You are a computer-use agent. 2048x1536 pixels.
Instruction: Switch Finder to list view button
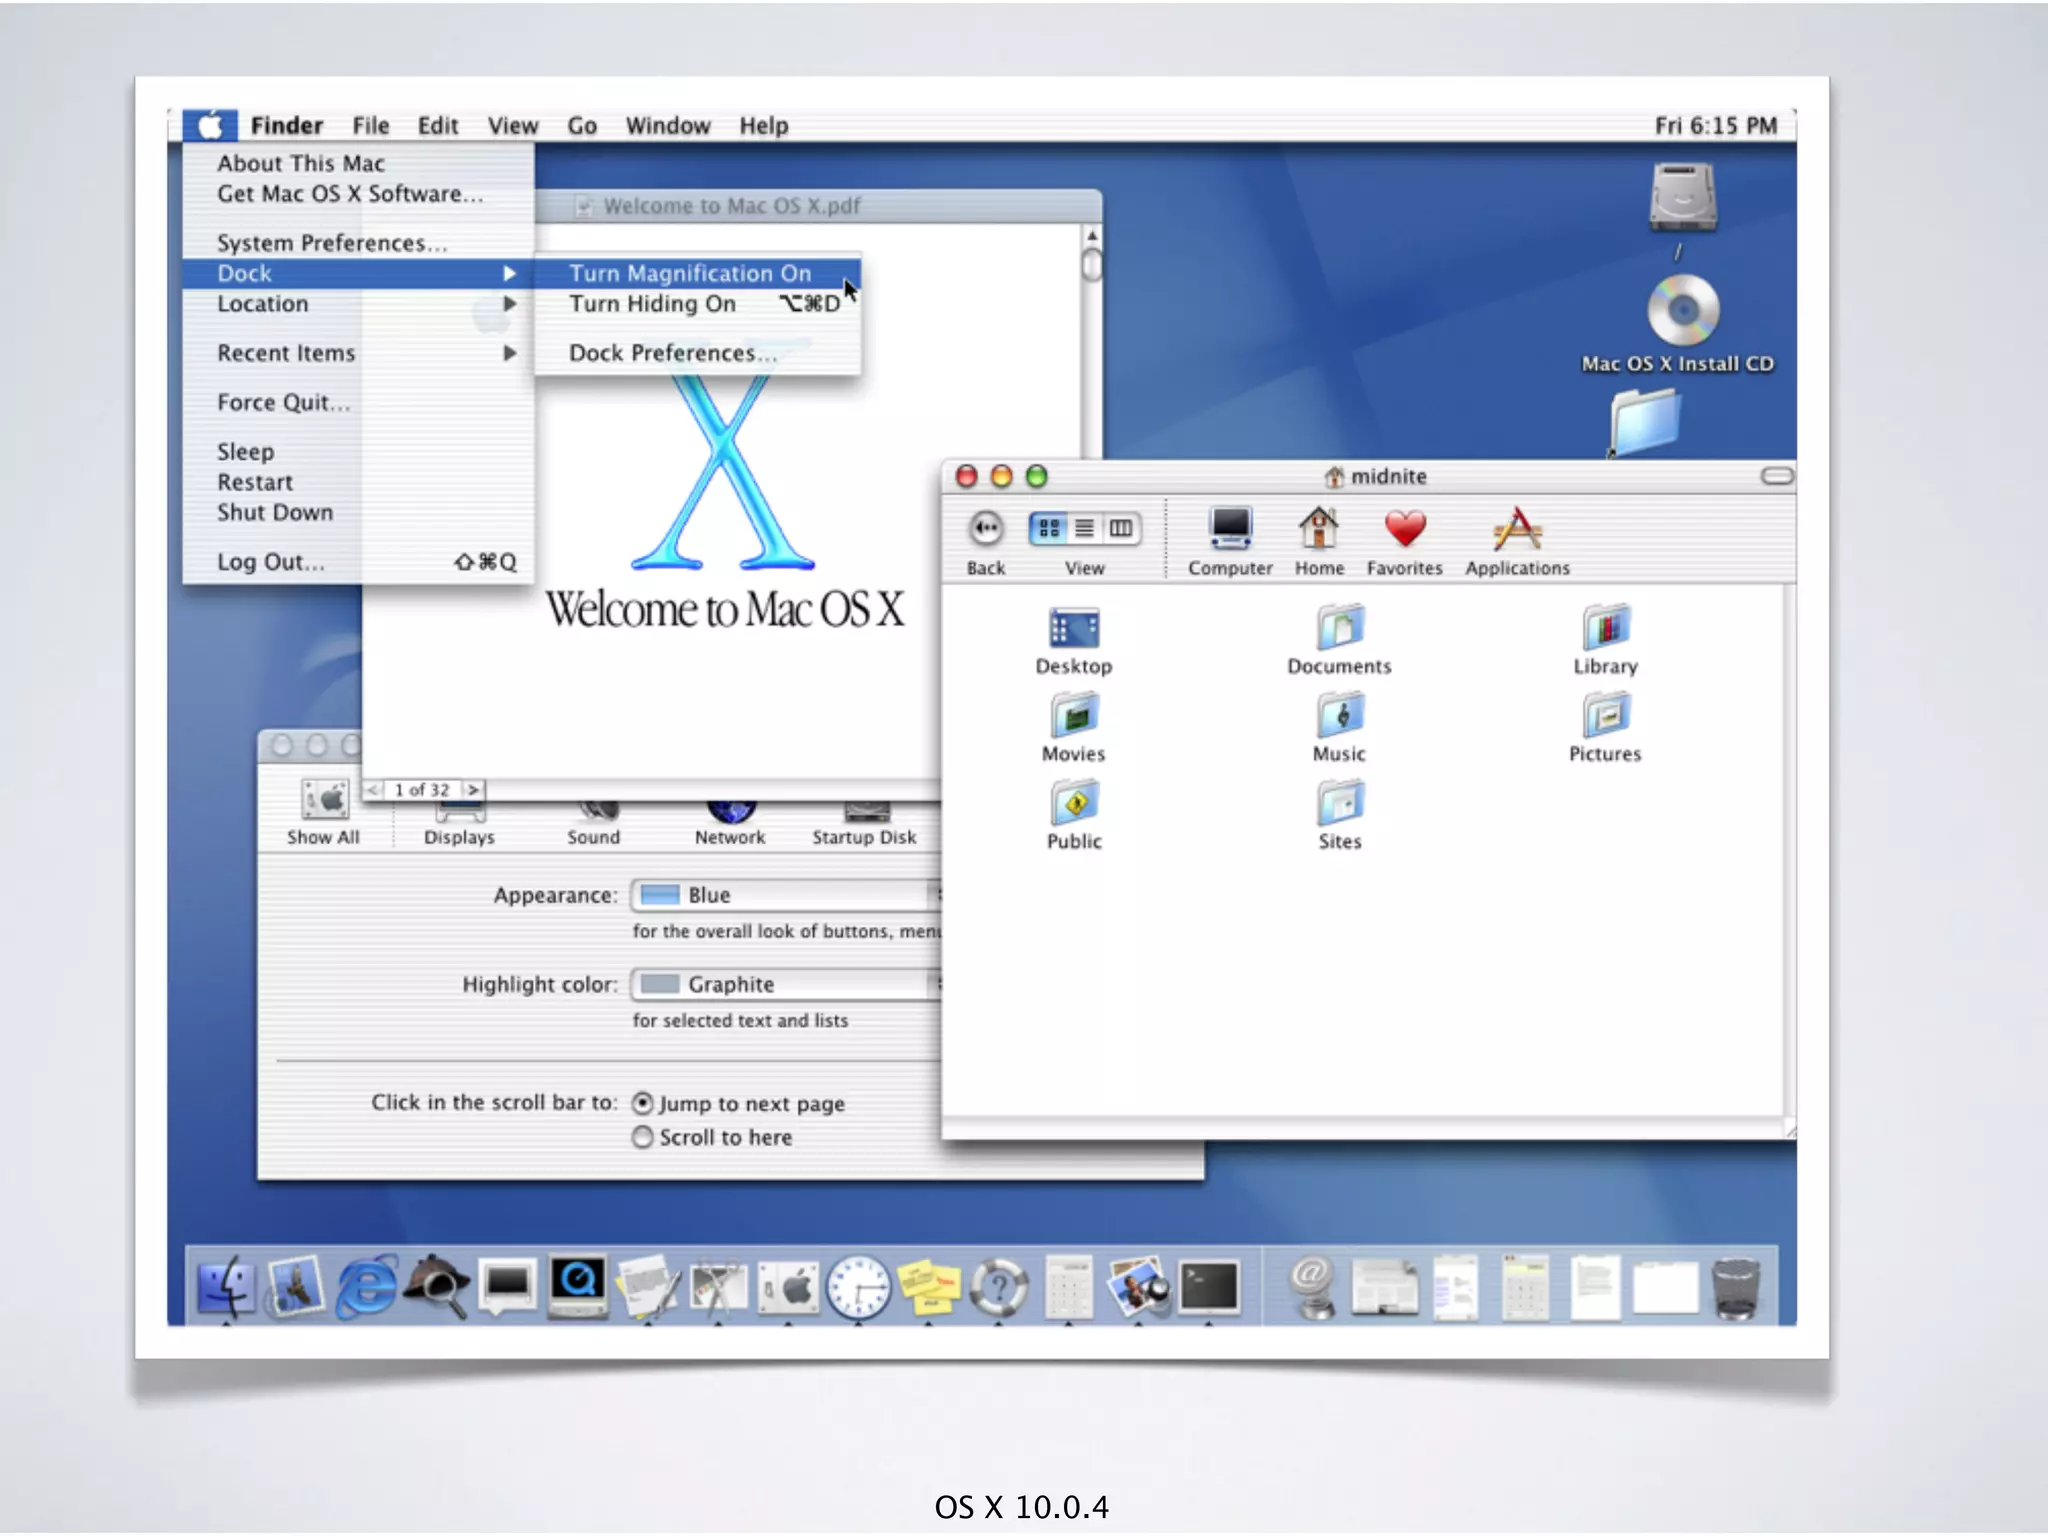coord(1084,528)
